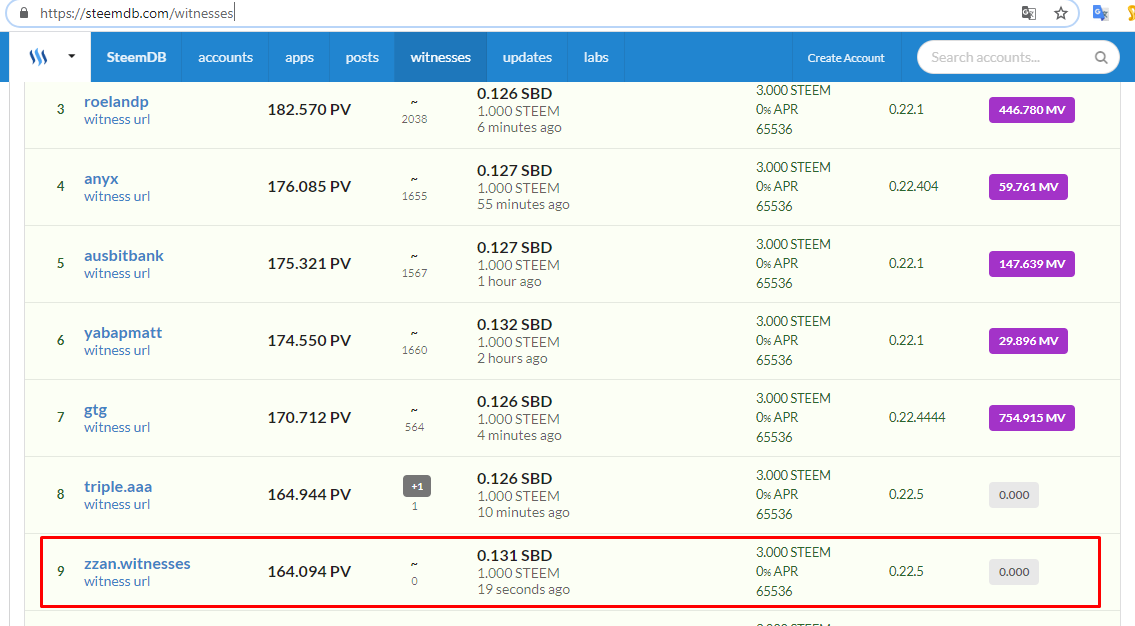Open roelandp witness profile
This screenshot has height=626, width=1135.
click(x=116, y=101)
